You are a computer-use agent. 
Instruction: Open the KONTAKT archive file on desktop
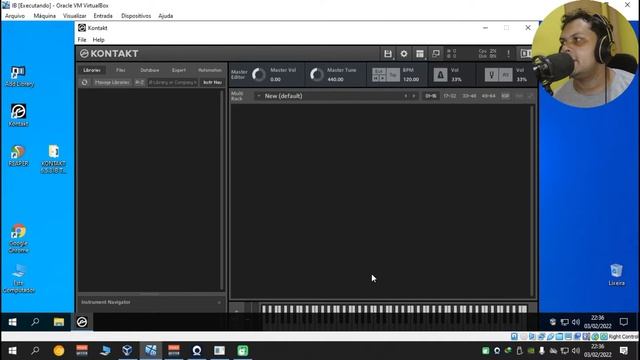[53, 159]
